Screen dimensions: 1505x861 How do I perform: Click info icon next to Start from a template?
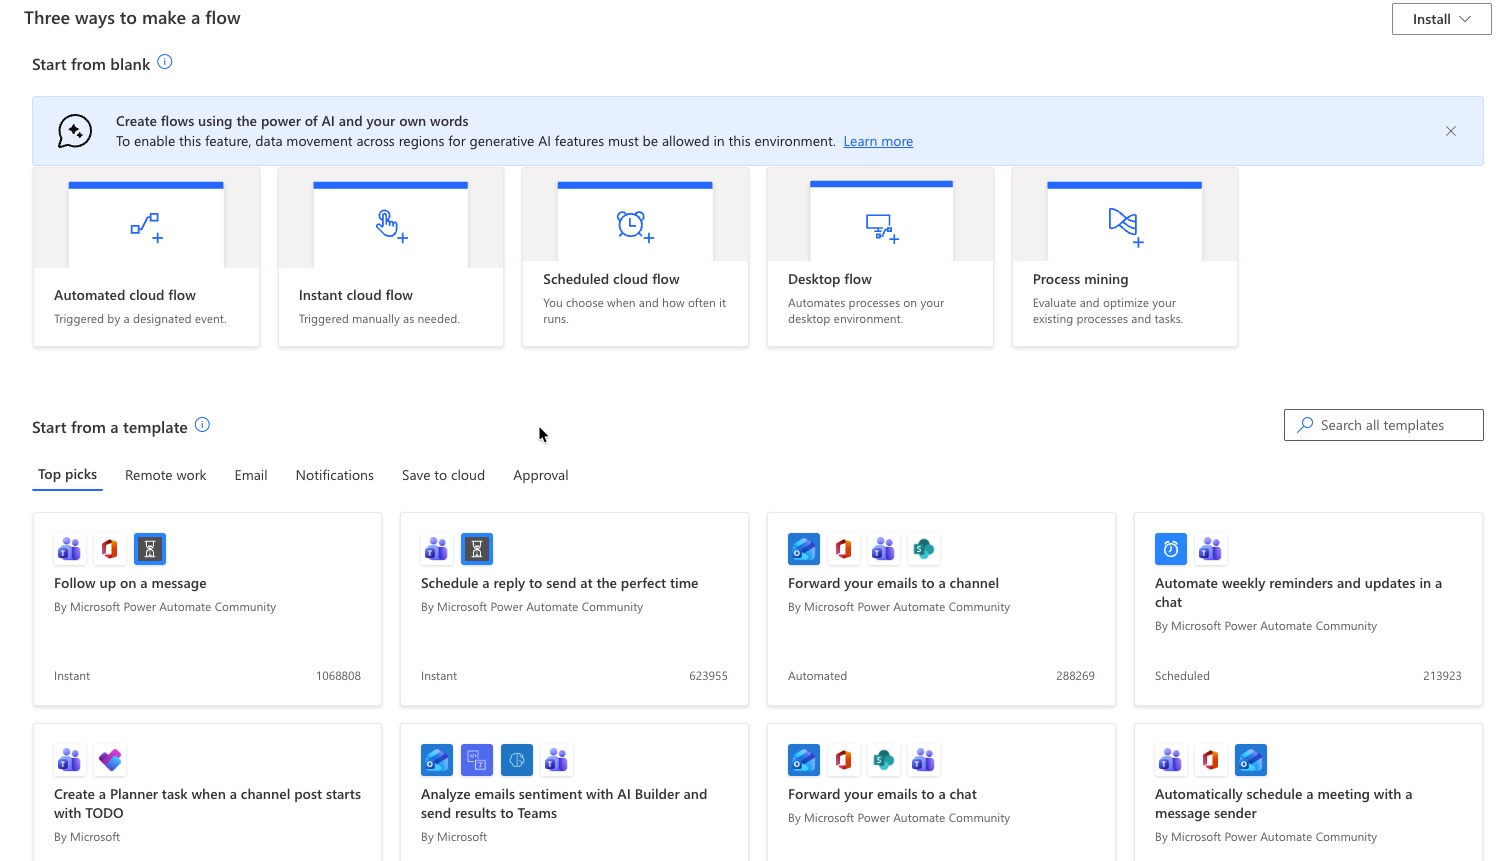202,425
